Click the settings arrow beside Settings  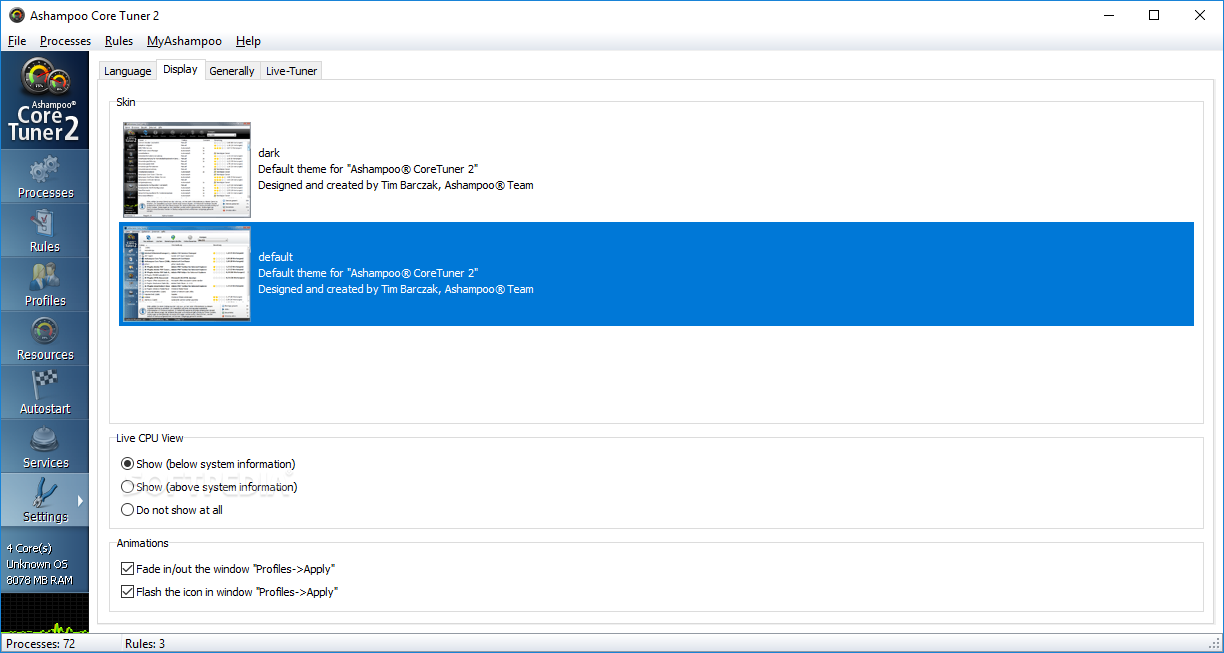click(80, 500)
